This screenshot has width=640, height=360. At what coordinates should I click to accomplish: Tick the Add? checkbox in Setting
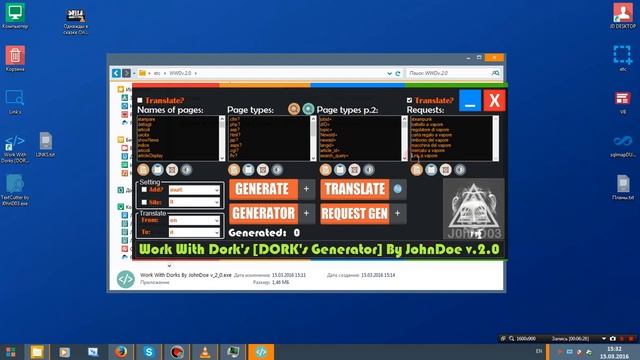pos(144,190)
